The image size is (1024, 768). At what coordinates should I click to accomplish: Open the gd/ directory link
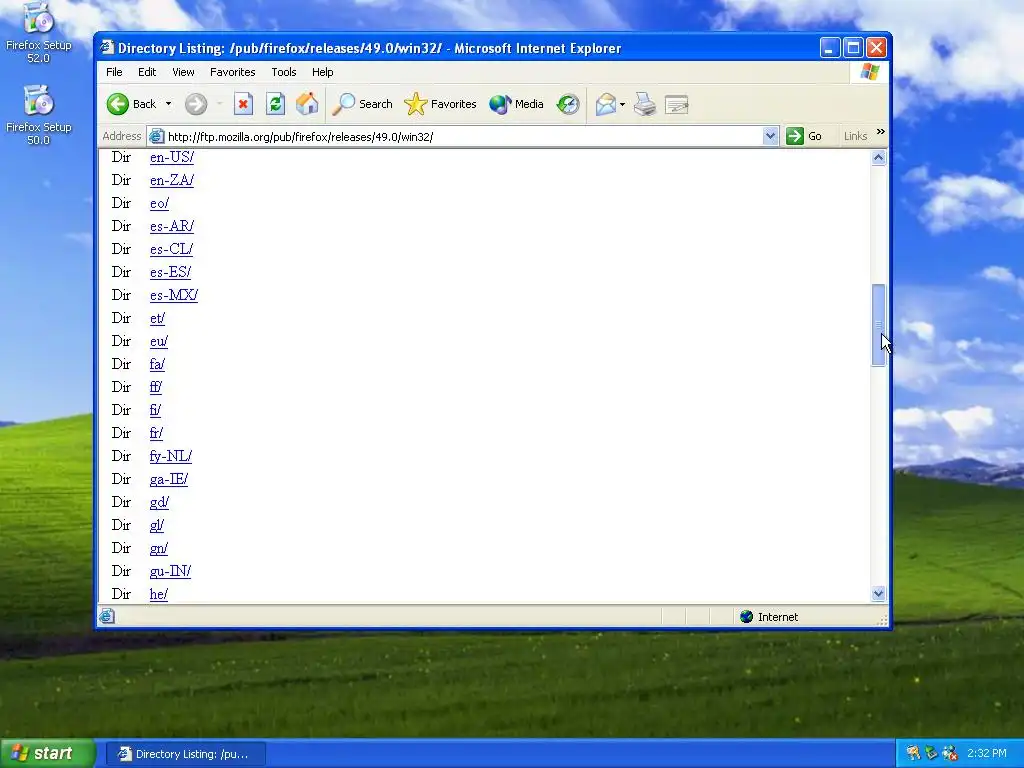tap(159, 502)
